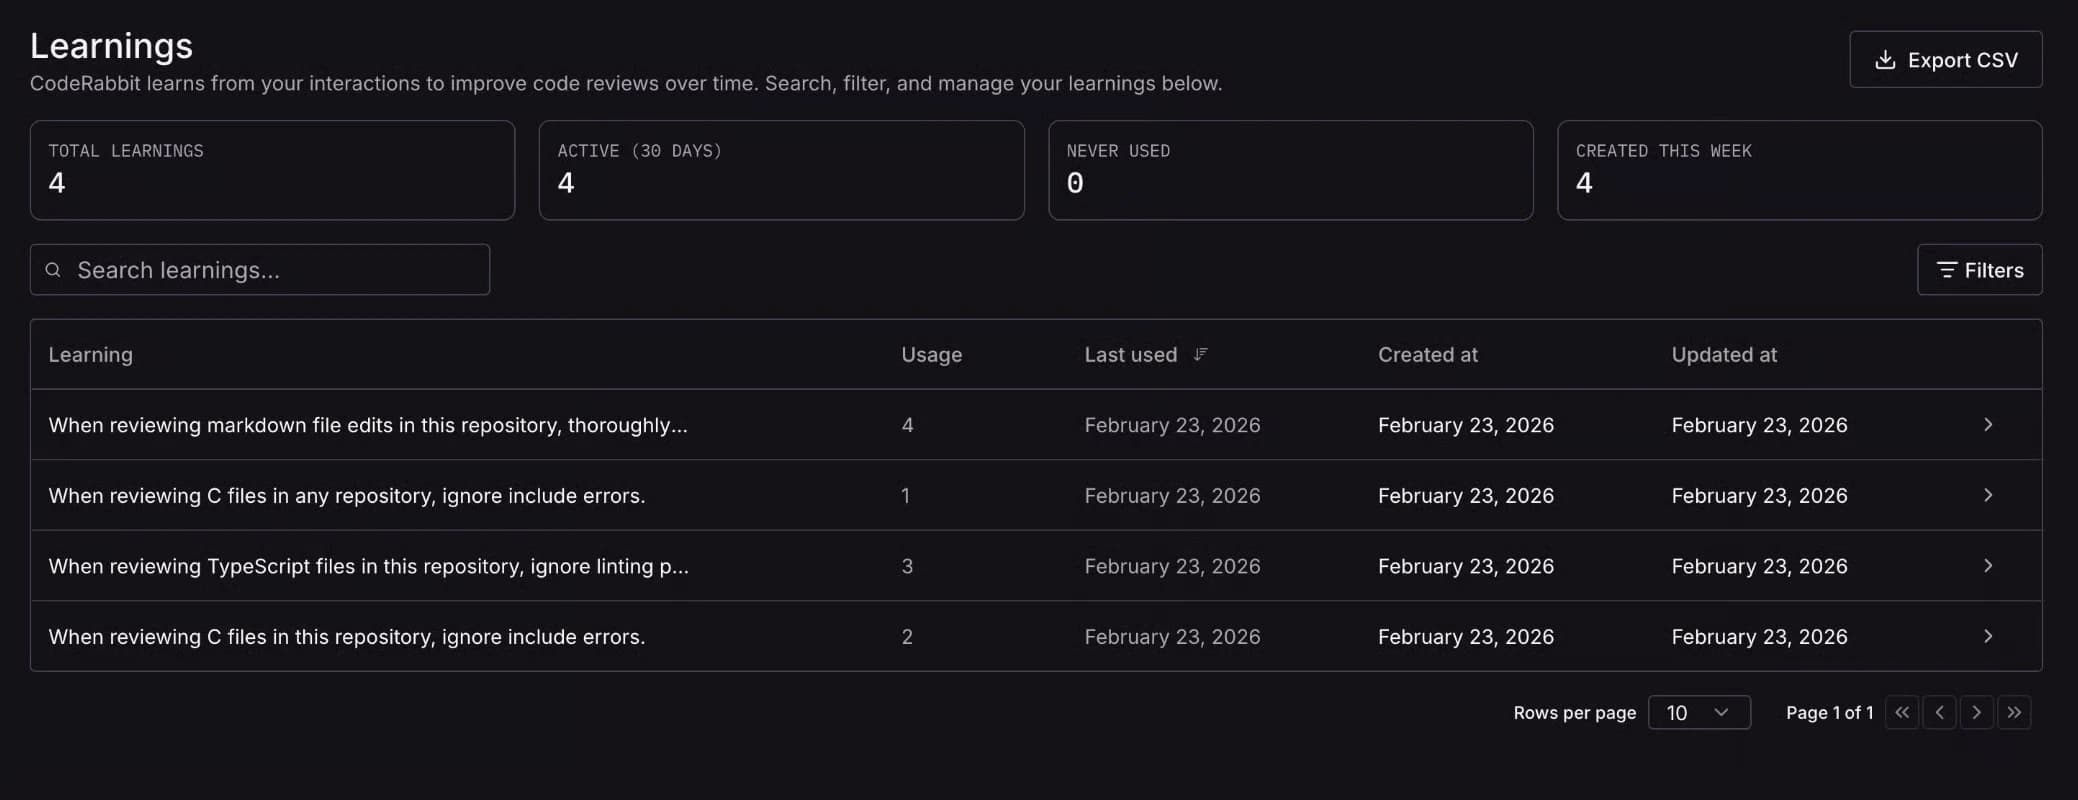Select the Active (30 days) stat card
The height and width of the screenshot is (800, 2078).
pos(781,170)
